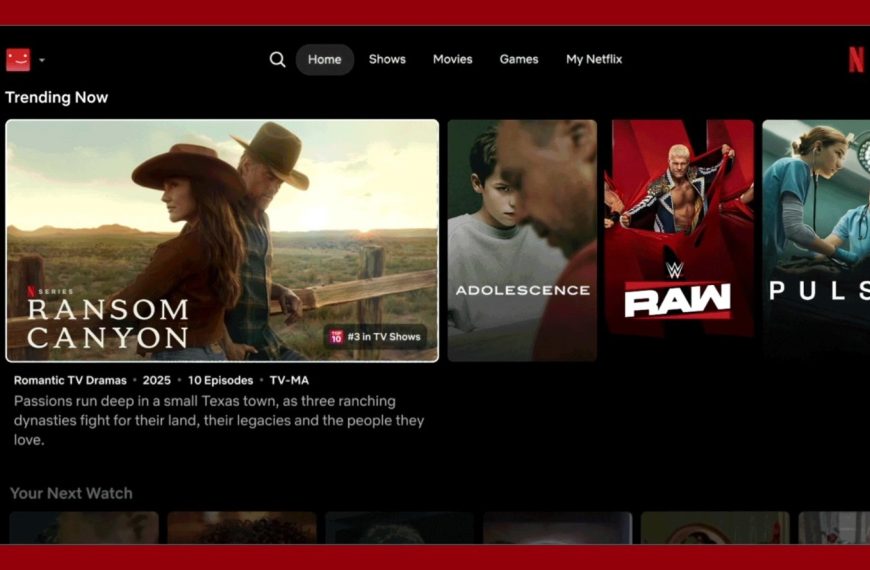The height and width of the screenshot is (570, 870).
Task: Open the Ransom Canyon featured poster
Action: 222,240
